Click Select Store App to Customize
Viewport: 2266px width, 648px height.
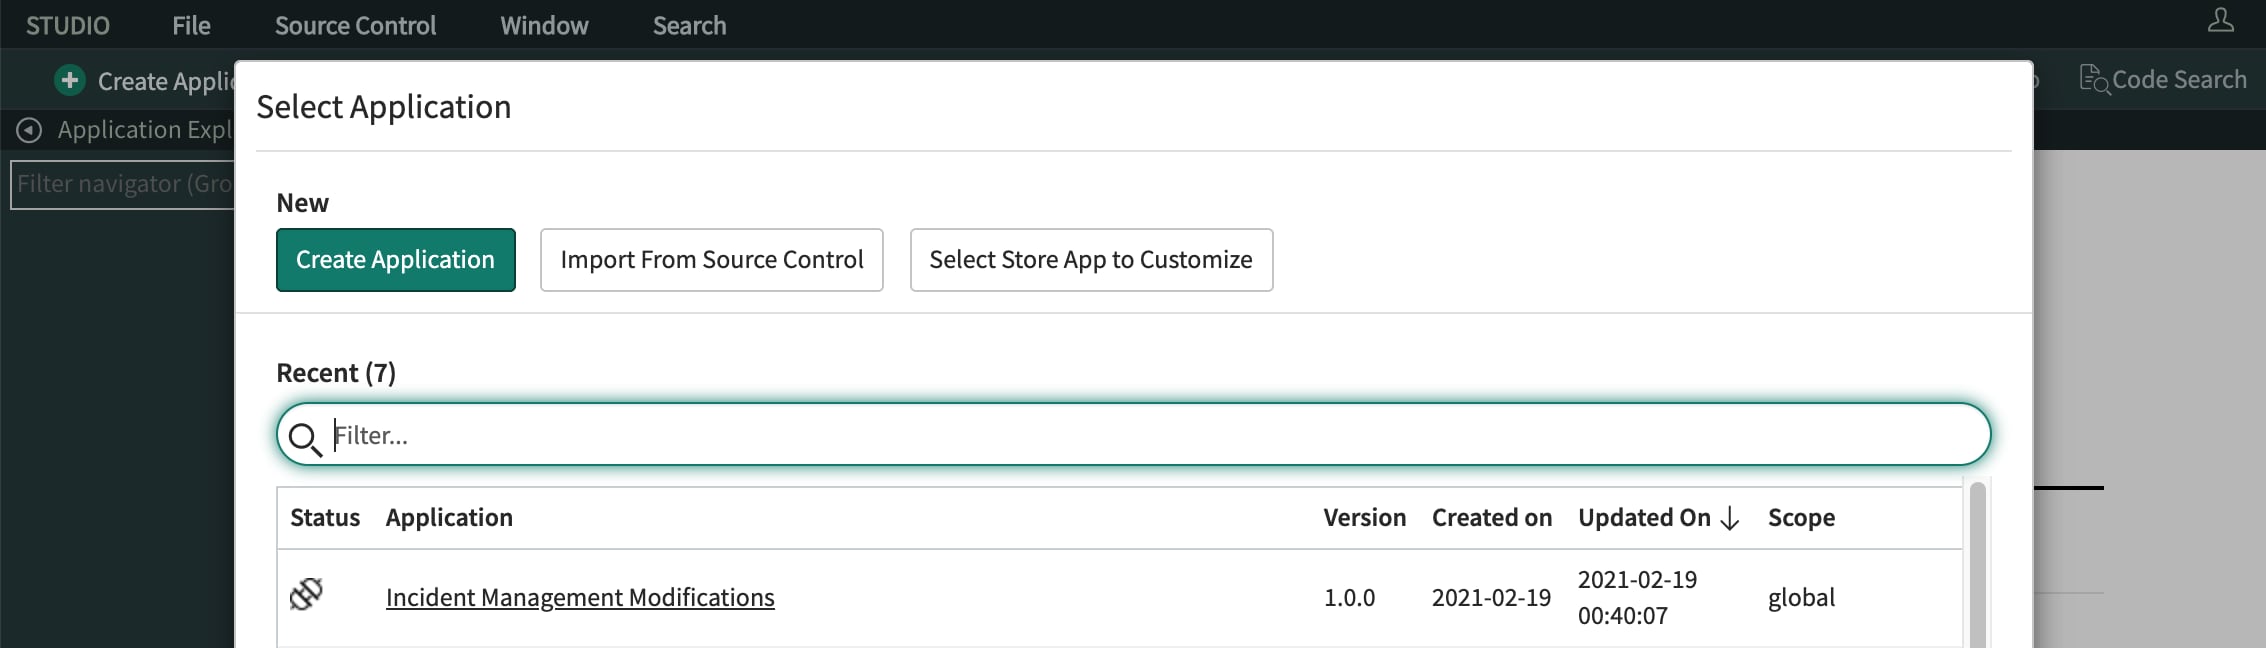click(1090, 260)
